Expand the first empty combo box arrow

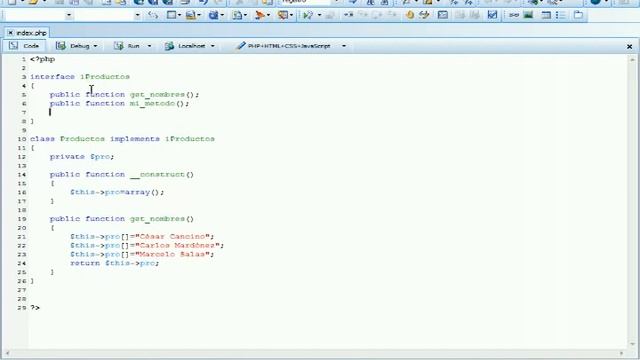pyautogui.click(x=69, y=16)
